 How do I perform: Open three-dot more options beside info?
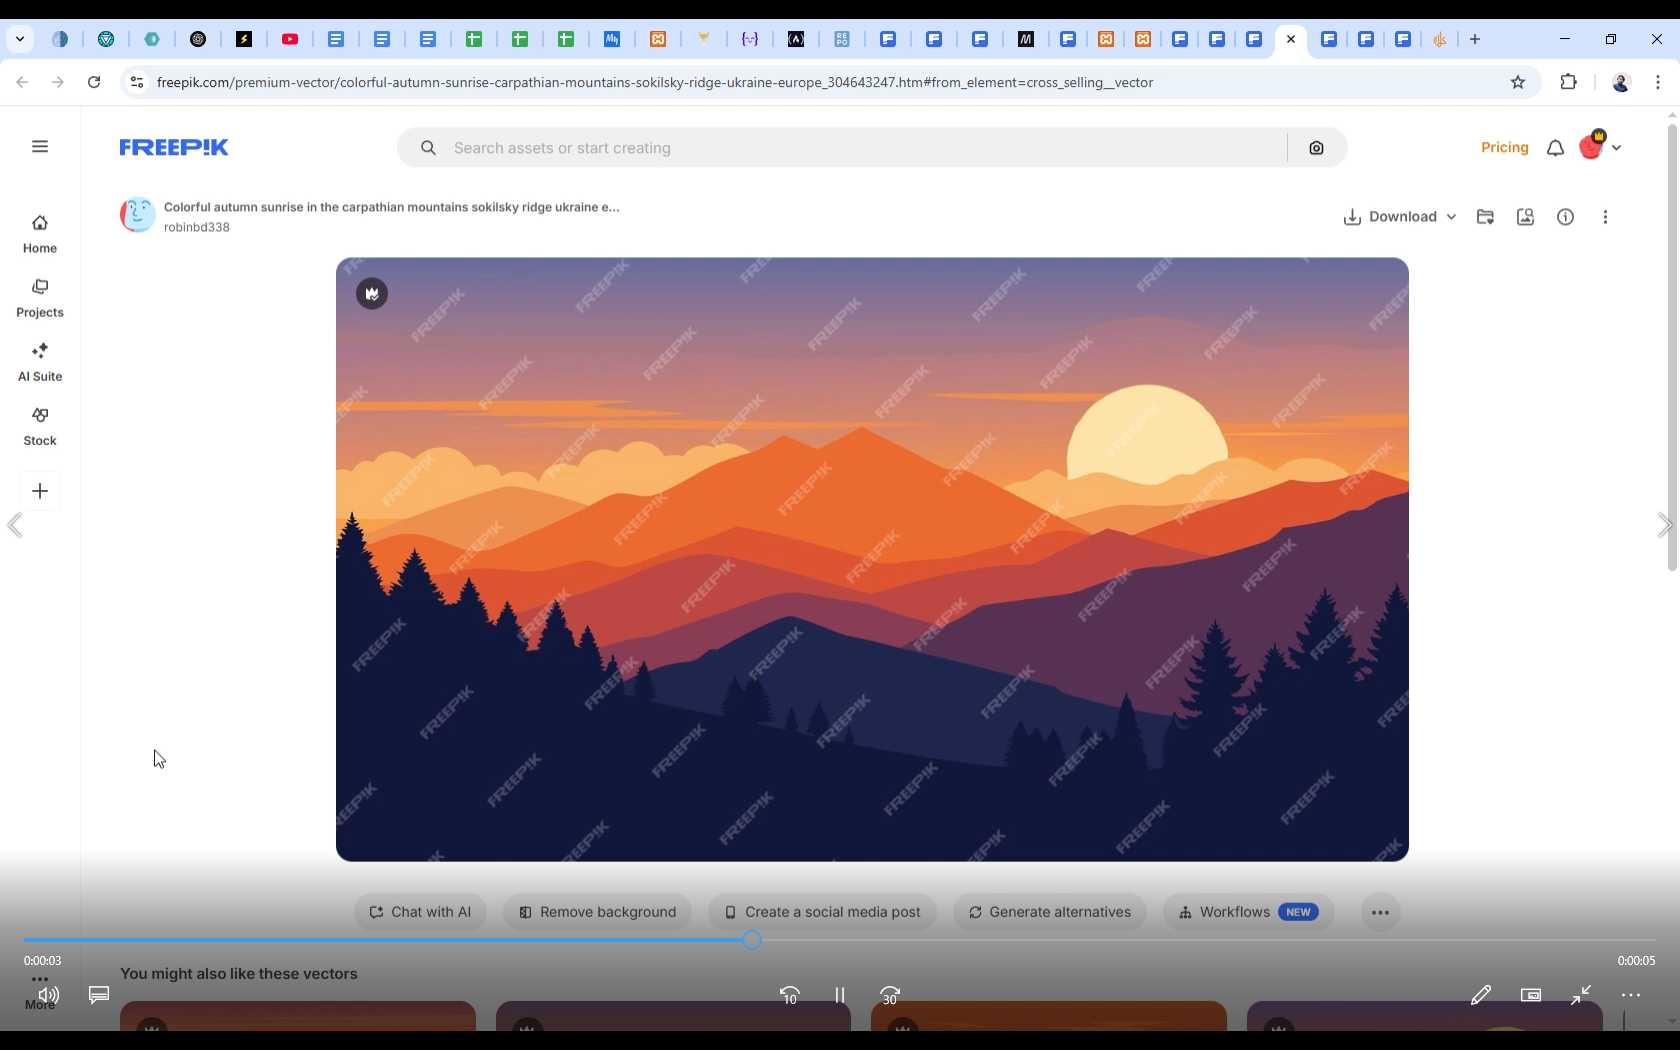pos(1605,217)
